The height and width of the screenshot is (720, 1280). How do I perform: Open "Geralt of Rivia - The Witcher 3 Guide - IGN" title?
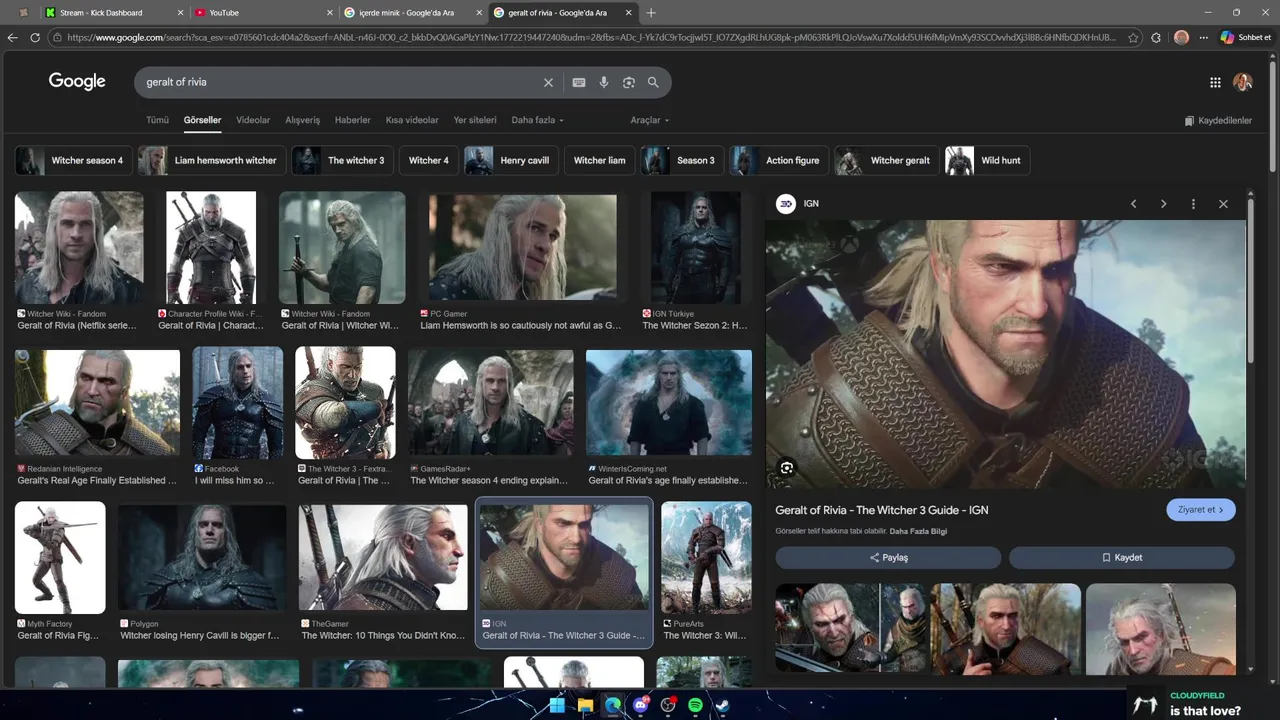pyautogui.click(x=881, y=510)
